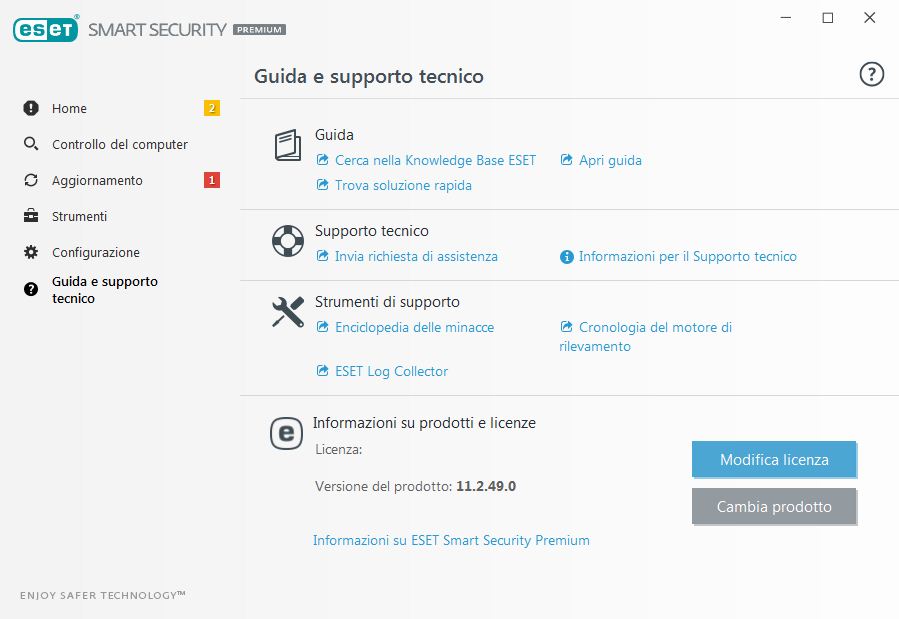The image size is (899, 619).
Task: Open the Strumenti menu item
Action: click(x=79, y=216)
